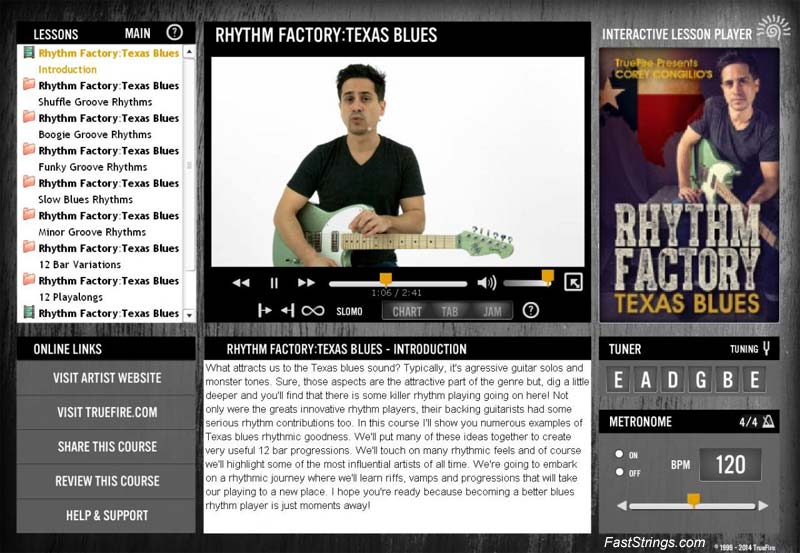The image size is (800, 553).
Task: Click Review This Course
Action: click(106, 481)
